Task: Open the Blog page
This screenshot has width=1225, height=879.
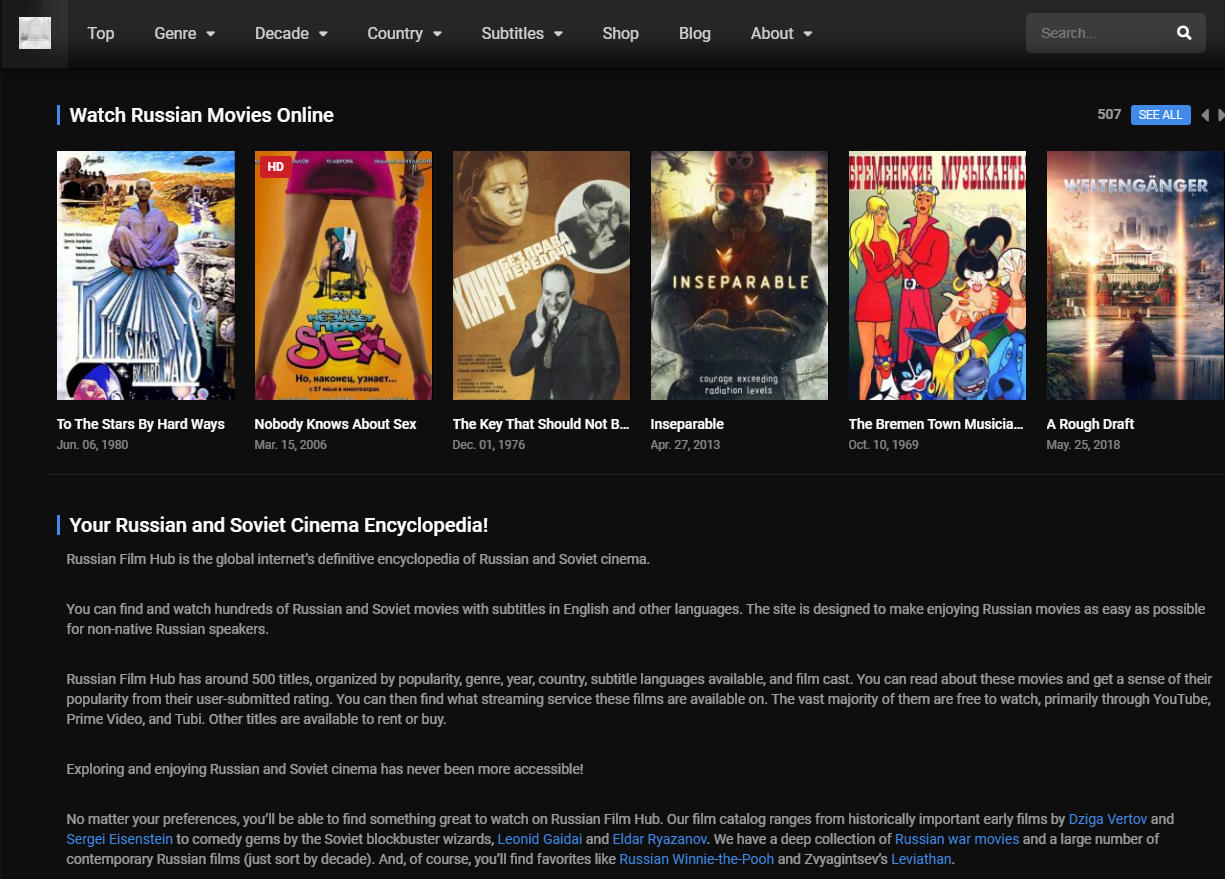Action: 694,33
